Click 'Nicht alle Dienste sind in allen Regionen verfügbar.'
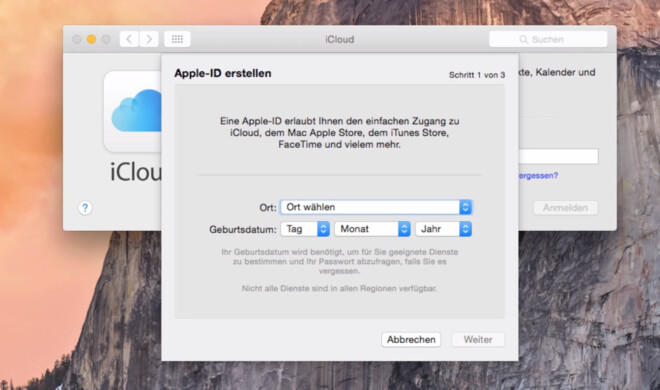 [339, 288]
